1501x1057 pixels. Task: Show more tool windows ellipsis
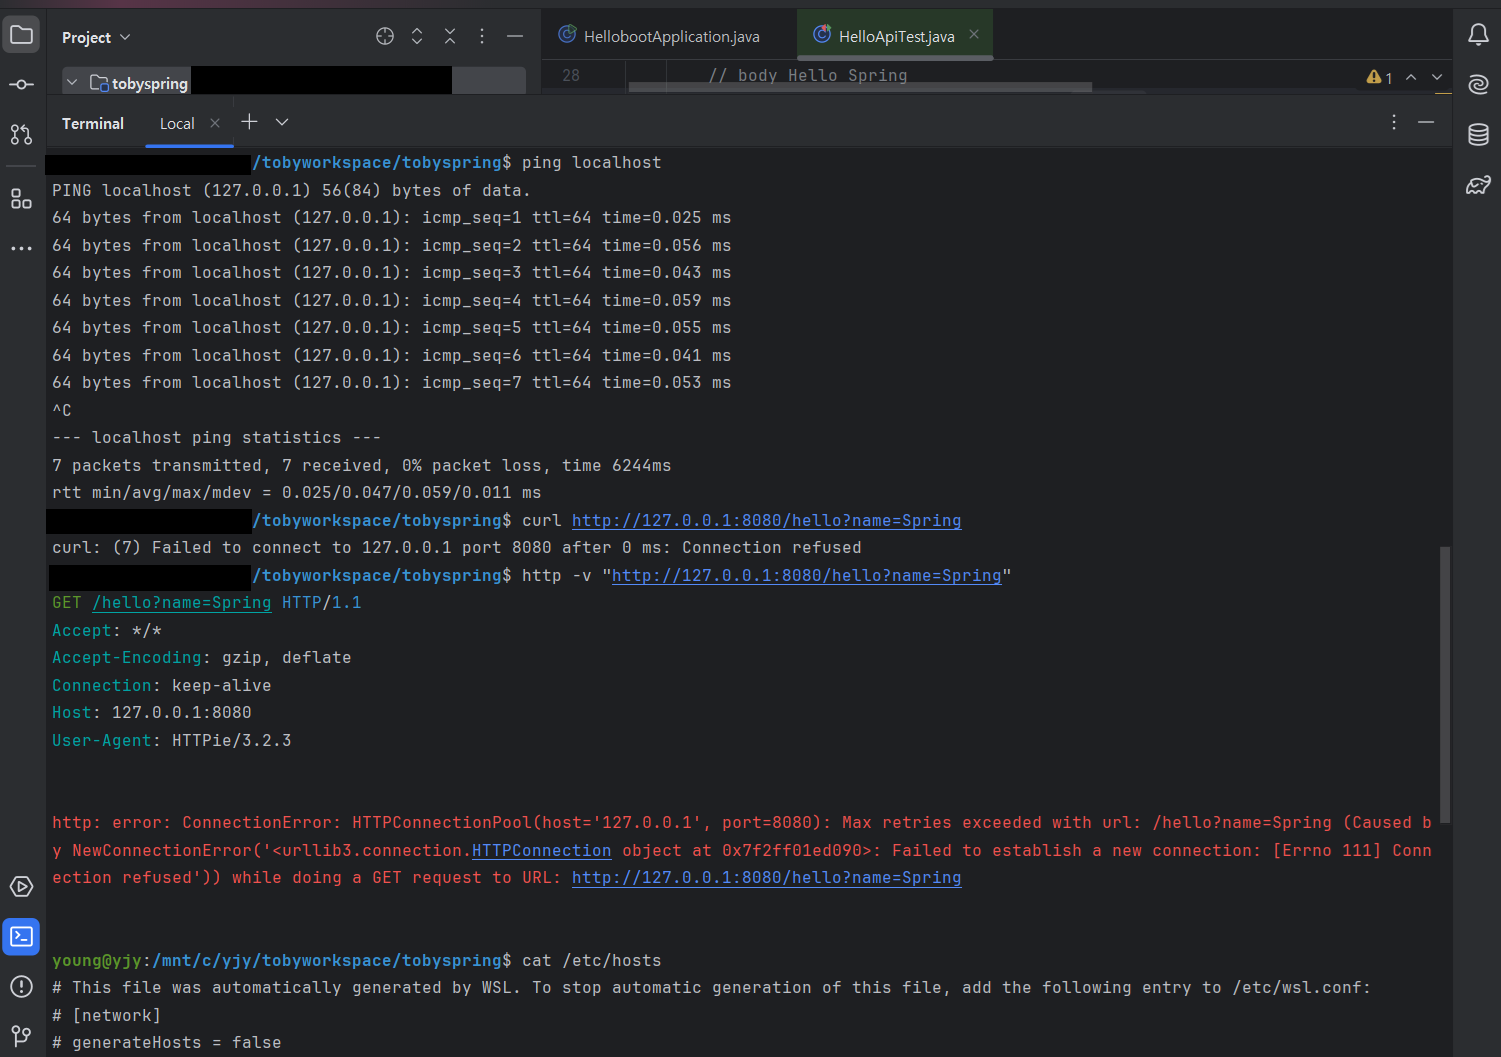tap(21, 248)
